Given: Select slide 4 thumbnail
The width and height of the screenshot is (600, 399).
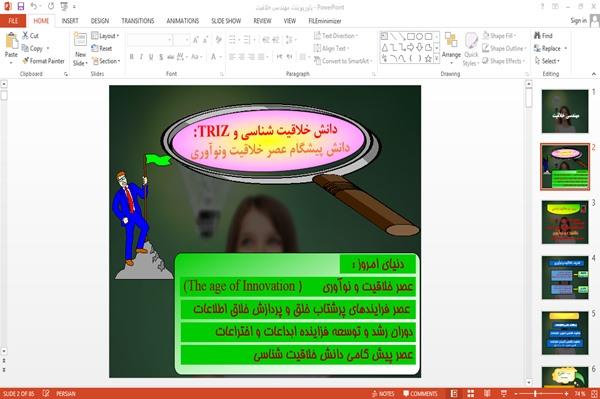Looking at the screenshot, I should (565, 278).
